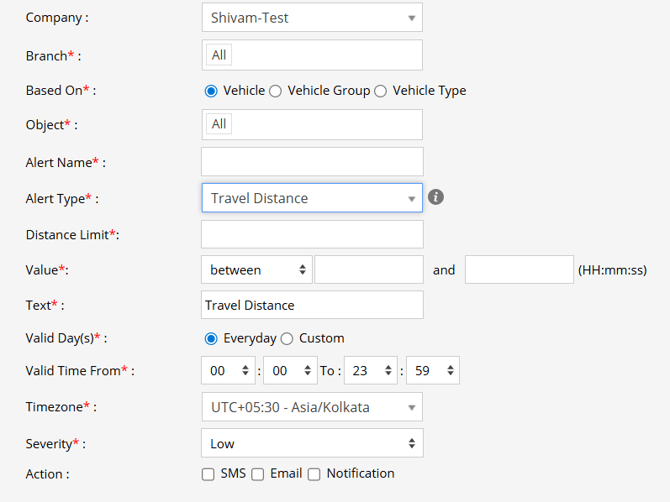This screenshot has width=670, height=502.
Task: Open the Timezone Asia/Kolkata dropdown
Action: [311, 407]
